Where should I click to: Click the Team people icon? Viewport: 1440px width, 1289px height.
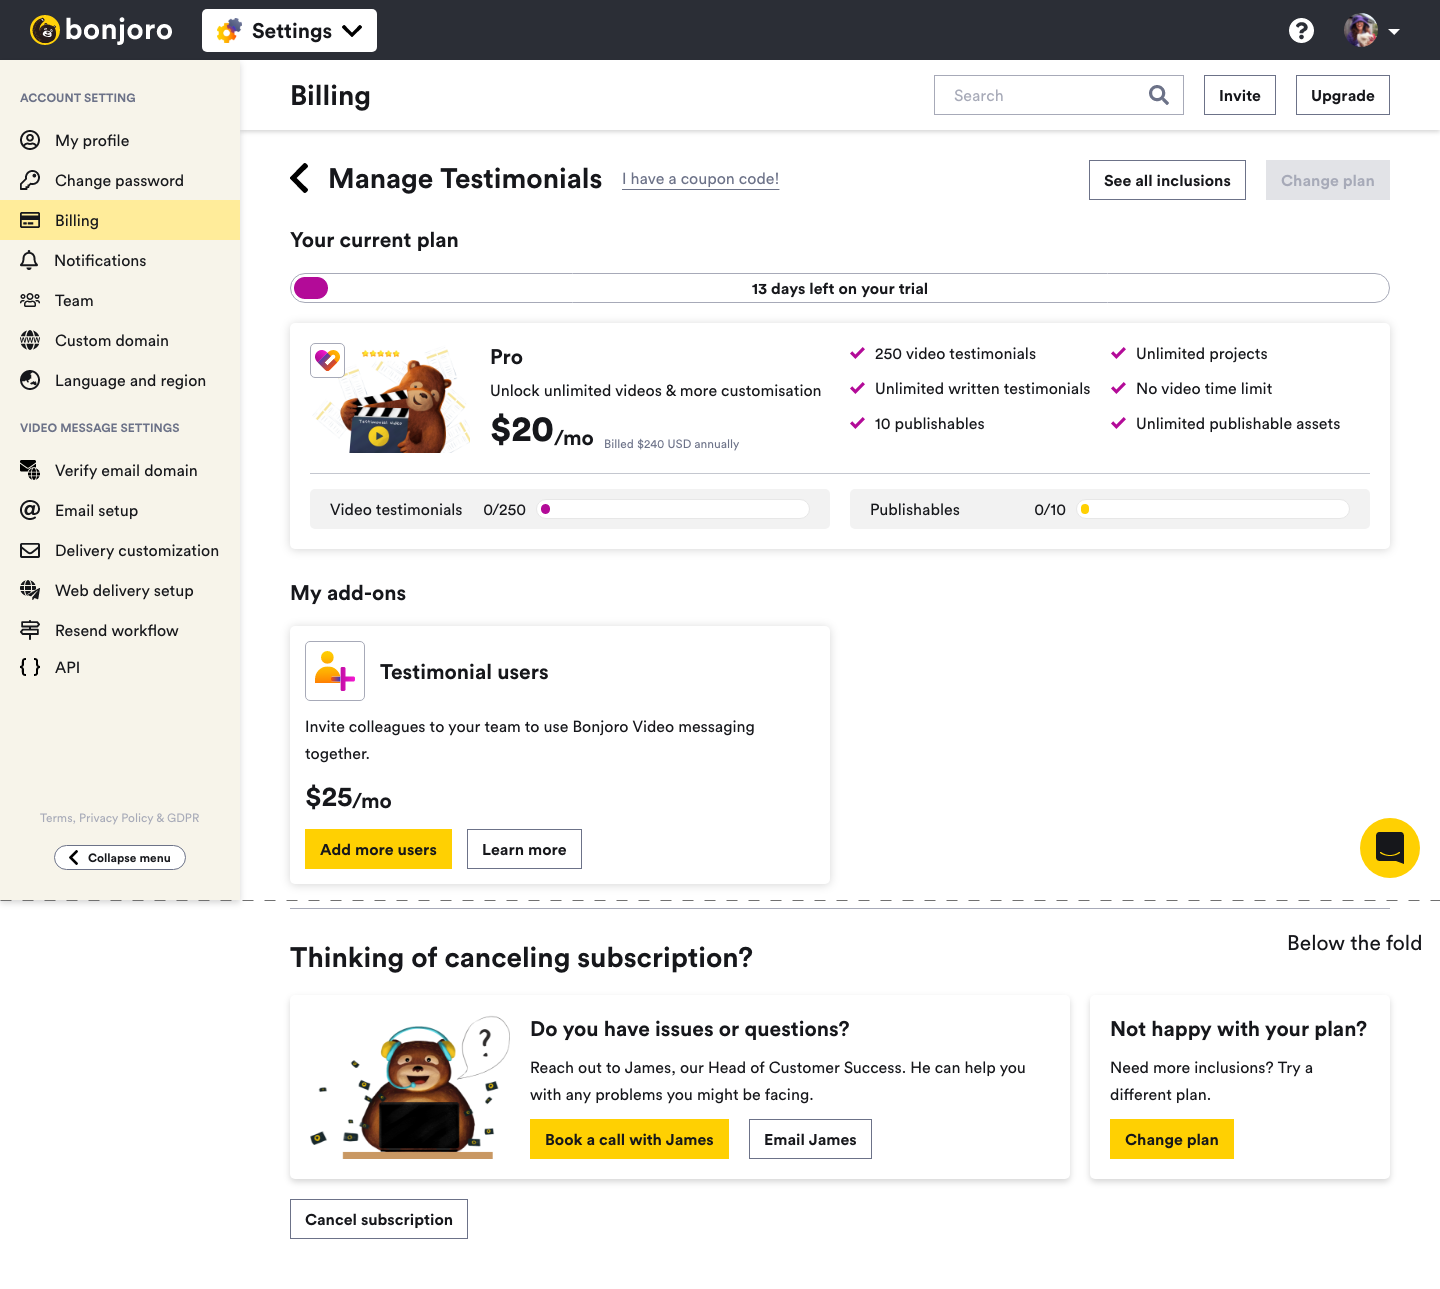pos(30,300)
